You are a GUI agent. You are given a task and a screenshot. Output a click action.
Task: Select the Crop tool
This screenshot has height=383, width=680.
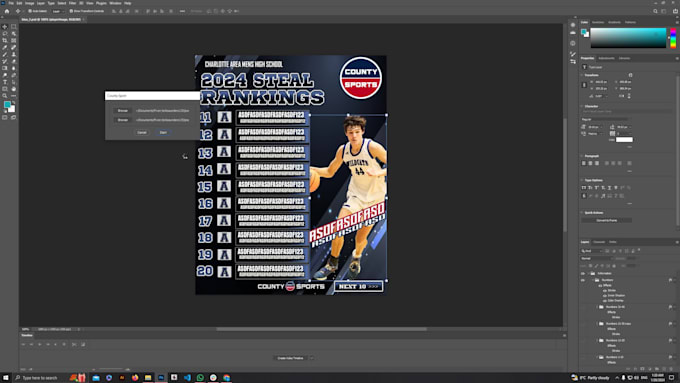tap(5, 40)
